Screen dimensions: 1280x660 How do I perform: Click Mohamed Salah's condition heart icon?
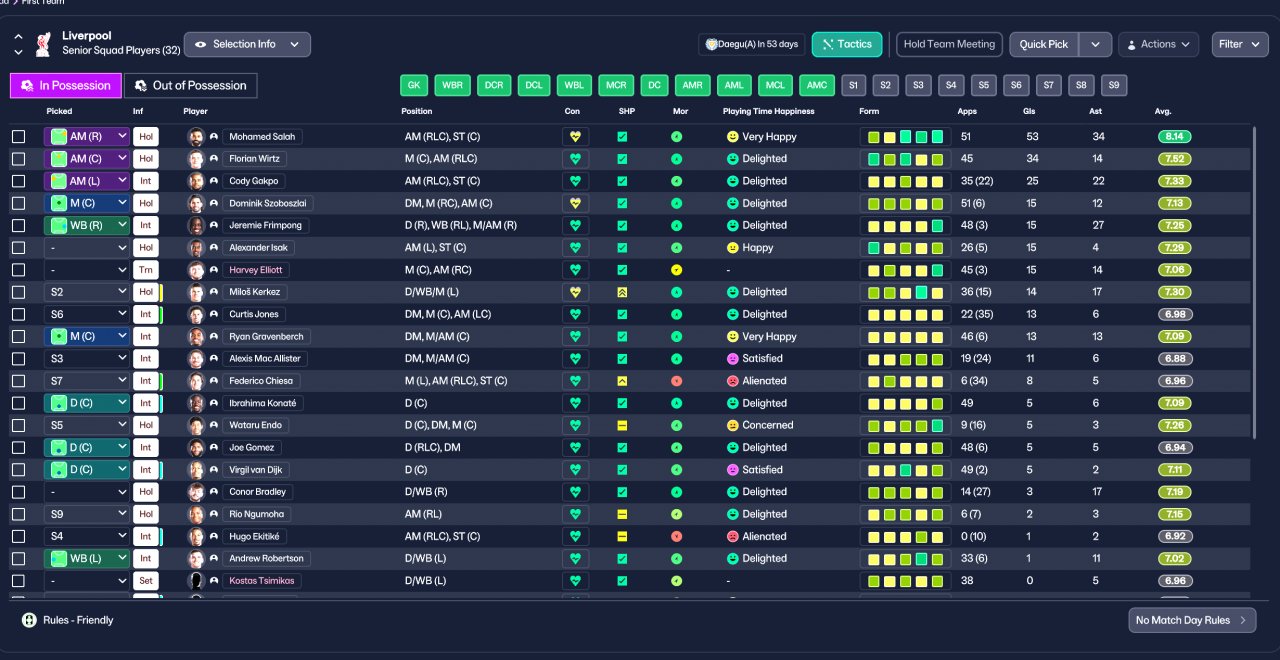[x=574, y=137]
